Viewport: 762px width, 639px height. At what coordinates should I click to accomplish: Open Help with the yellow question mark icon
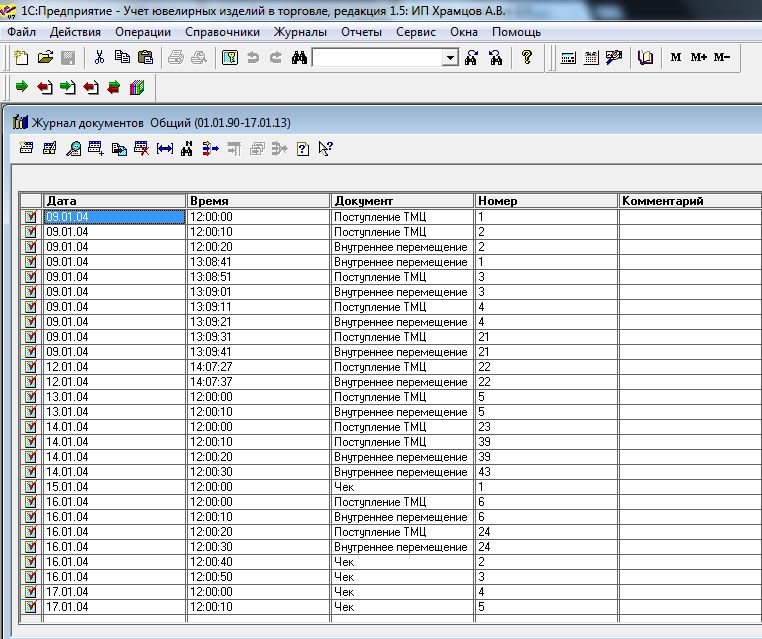[x=526, y=58]
